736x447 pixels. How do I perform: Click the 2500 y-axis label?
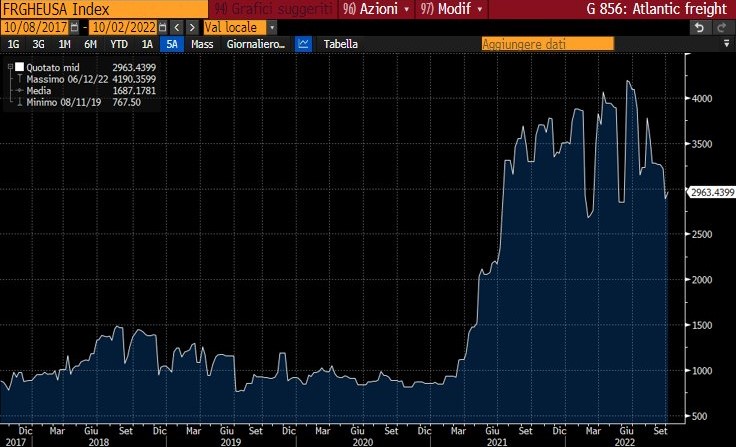[702, 234]
